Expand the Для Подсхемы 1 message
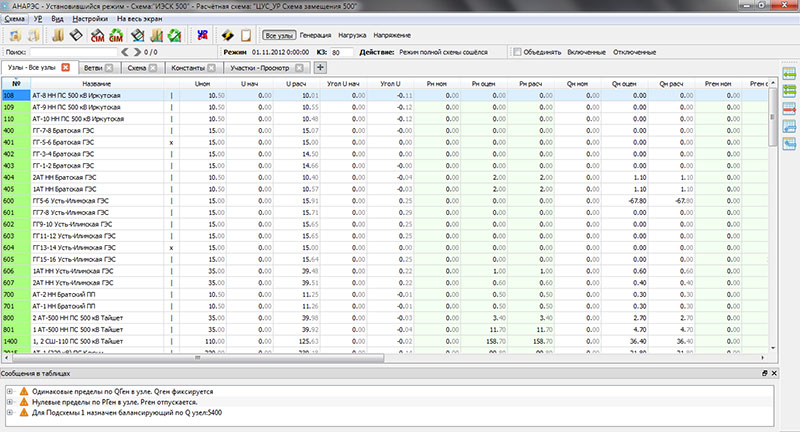 (10, 412)
